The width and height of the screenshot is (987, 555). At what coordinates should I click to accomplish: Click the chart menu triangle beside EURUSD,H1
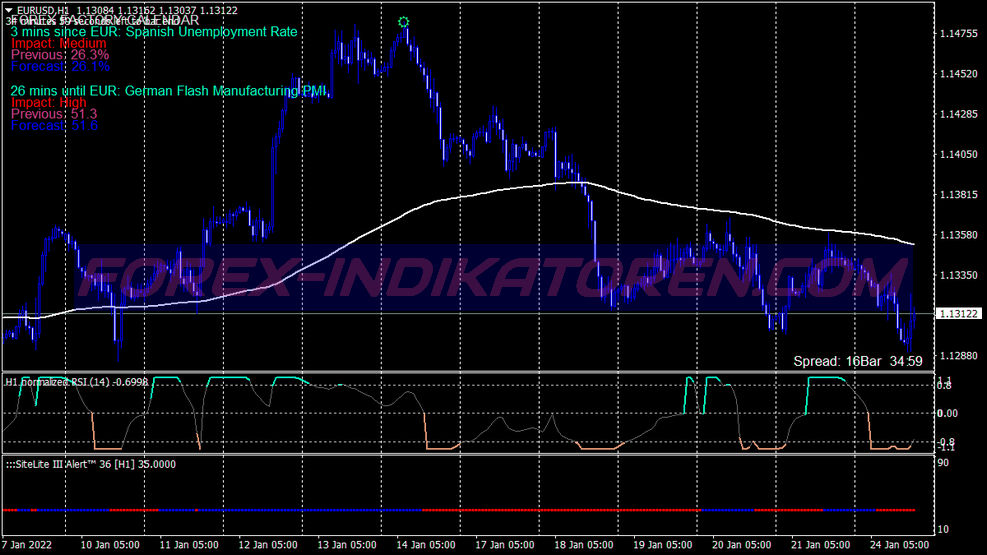(x=9, y=10)
